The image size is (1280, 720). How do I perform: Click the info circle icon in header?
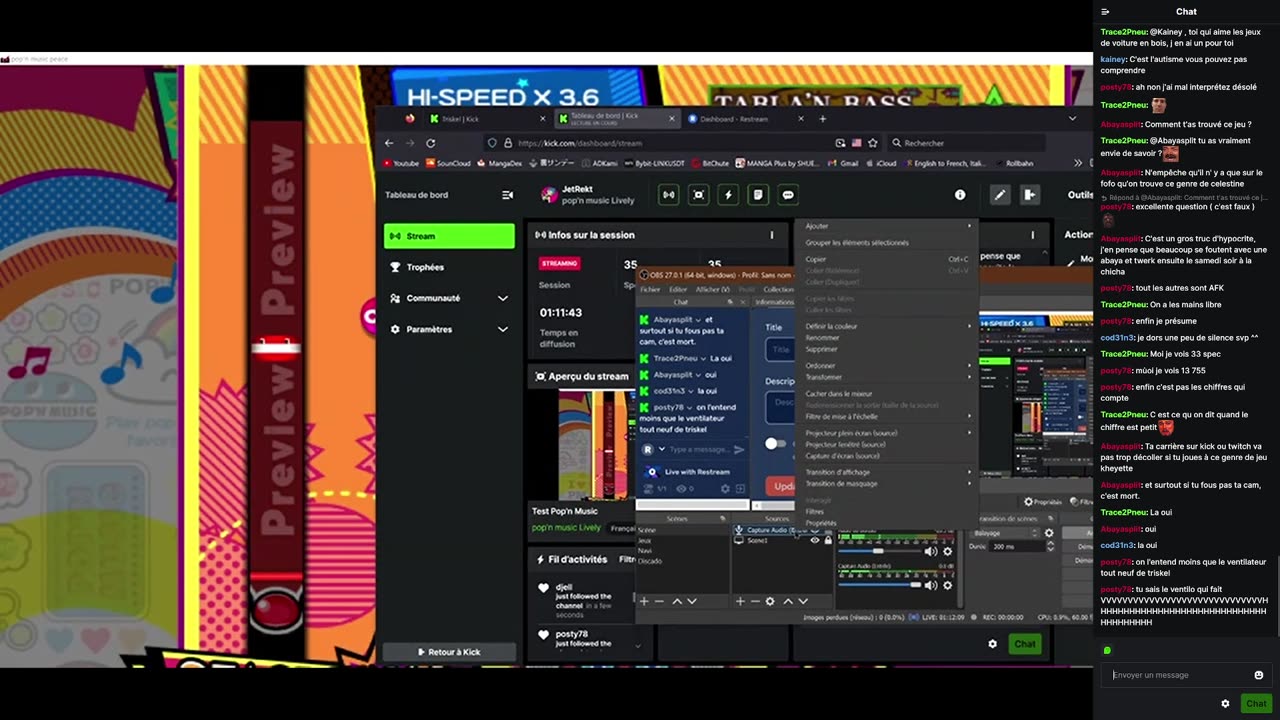[x=960, y=195]
